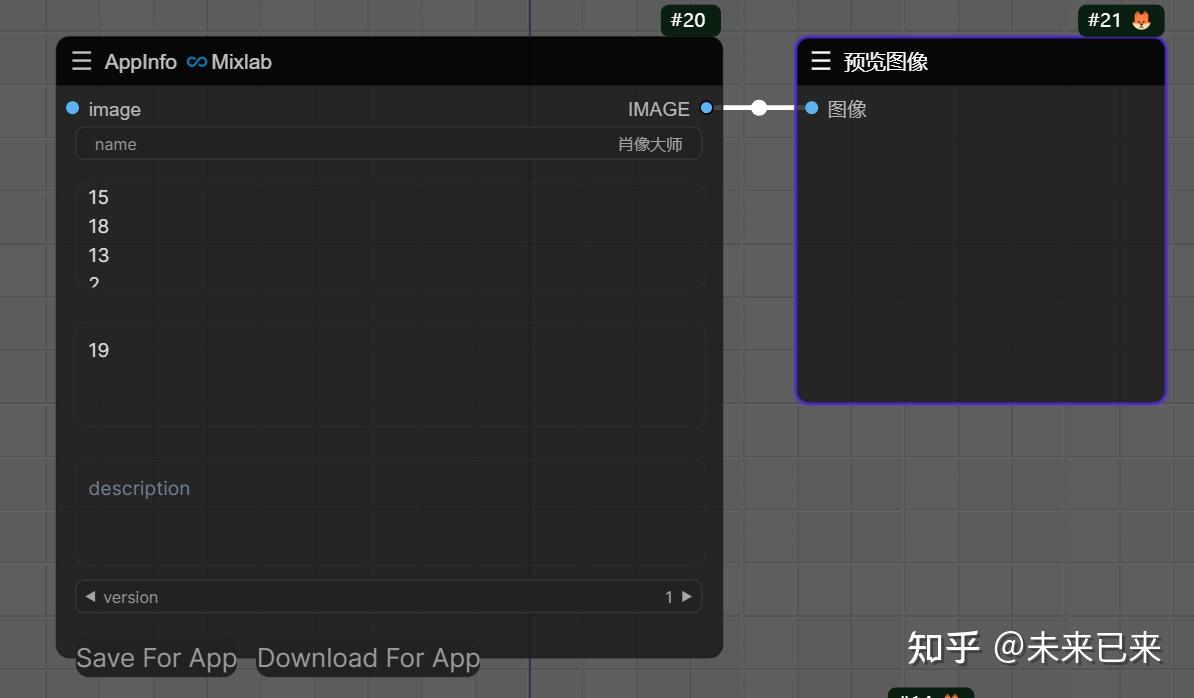Click the Mixlab infinity logo icon

[x=196, y=62]
